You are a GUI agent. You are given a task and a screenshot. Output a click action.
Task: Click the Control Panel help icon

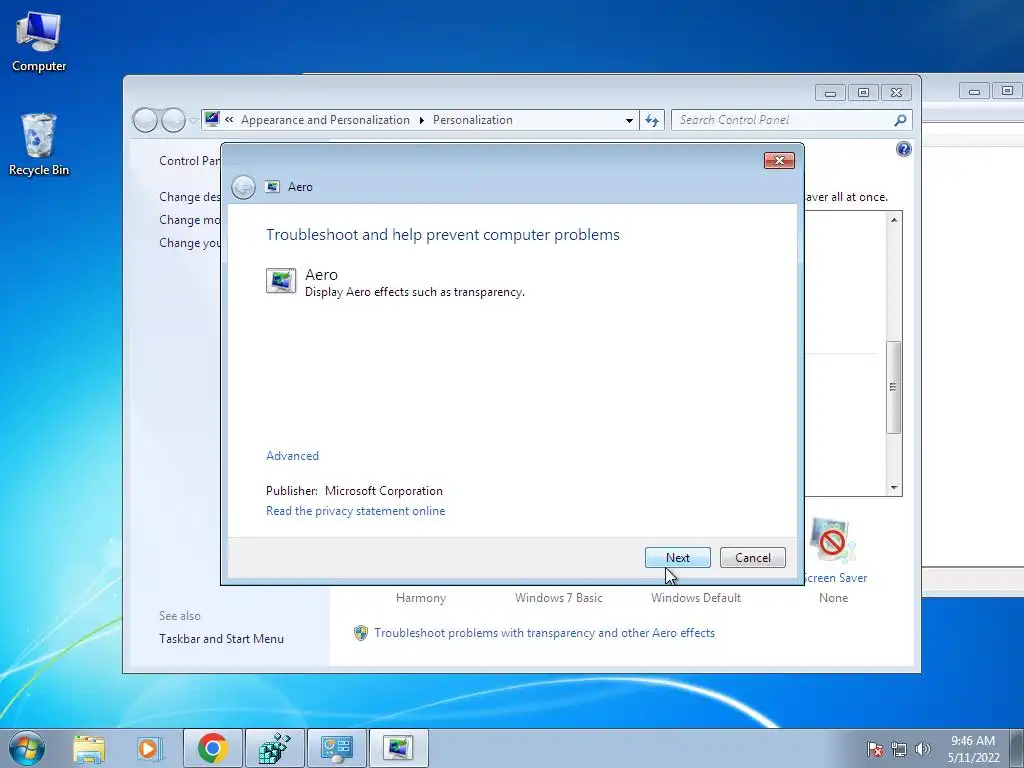903,150
